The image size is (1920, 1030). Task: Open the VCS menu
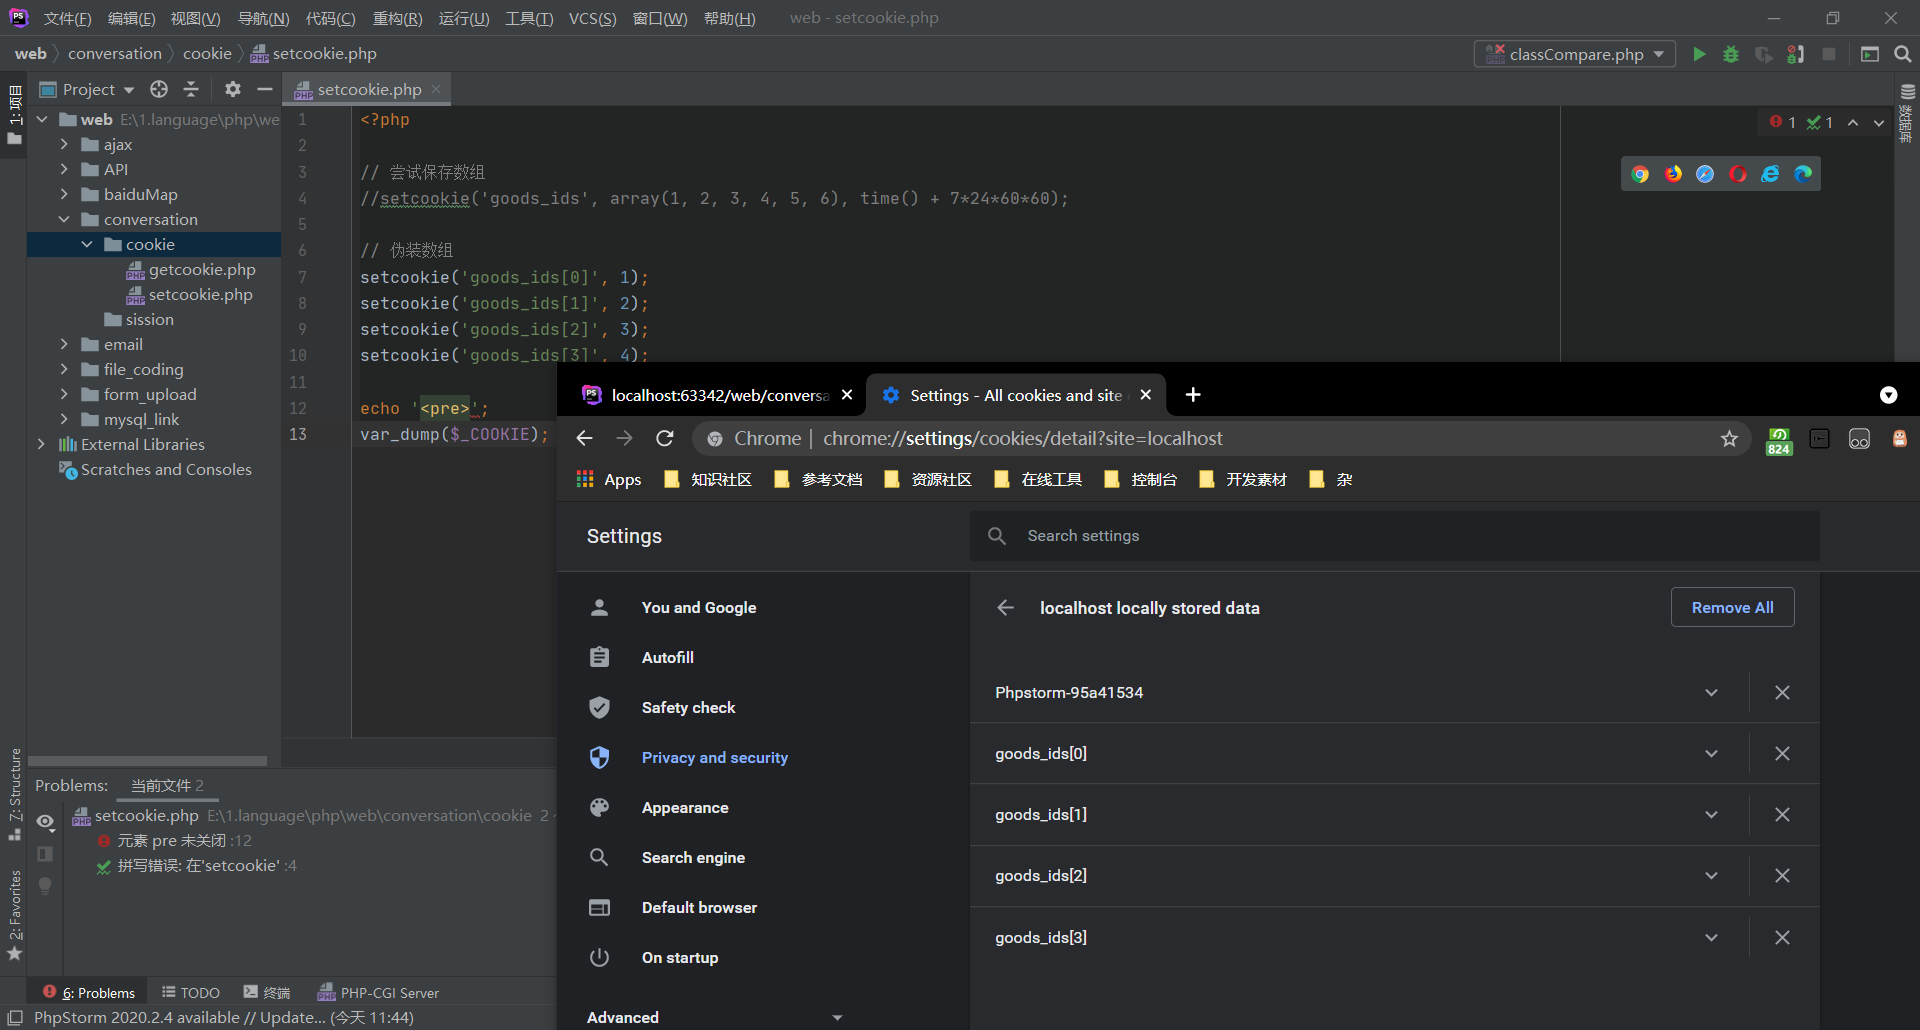[592, 18]
